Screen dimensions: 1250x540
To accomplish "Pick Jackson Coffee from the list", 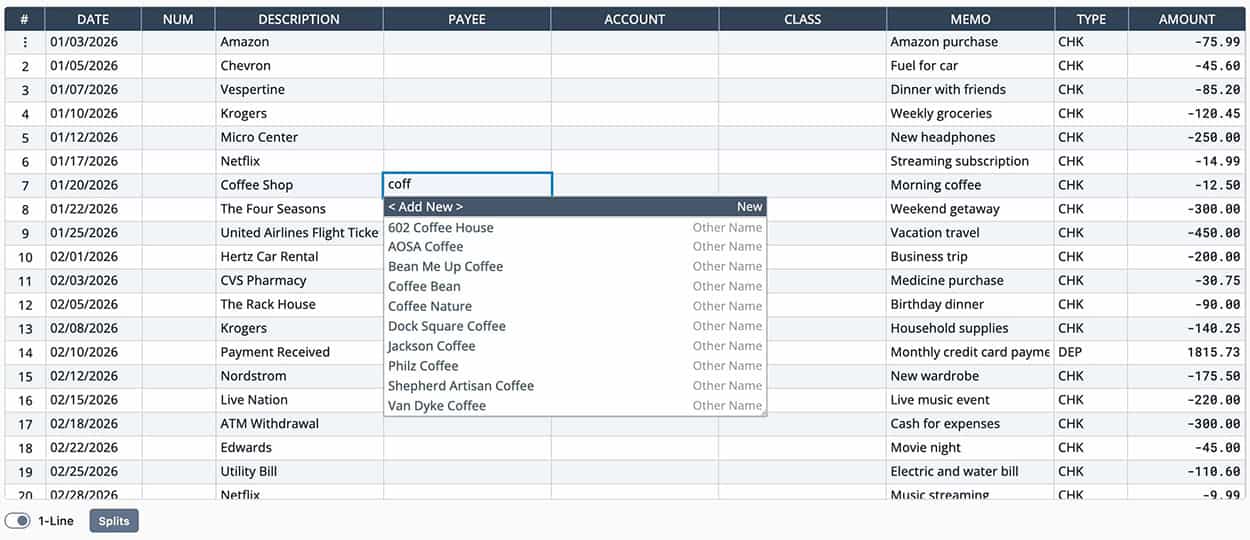I will click(575, 346).
